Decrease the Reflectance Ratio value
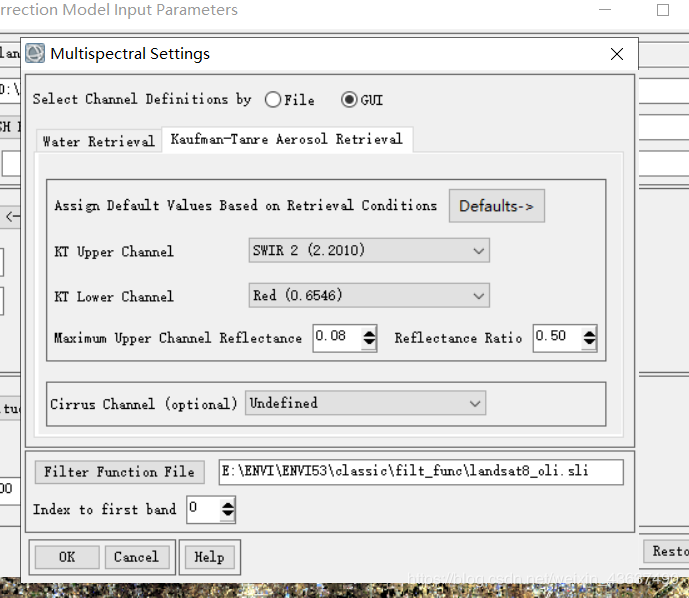This screenshot has width=689, height=598. tap(589, 344)
